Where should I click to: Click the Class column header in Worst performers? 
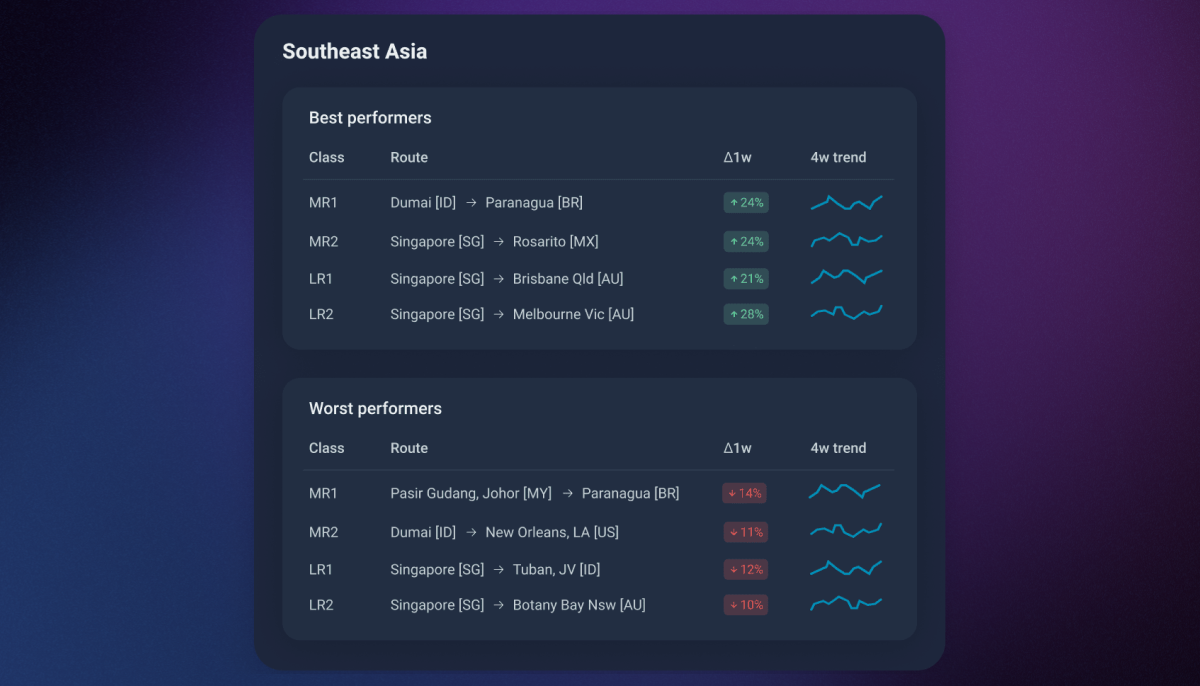(326, 449)
